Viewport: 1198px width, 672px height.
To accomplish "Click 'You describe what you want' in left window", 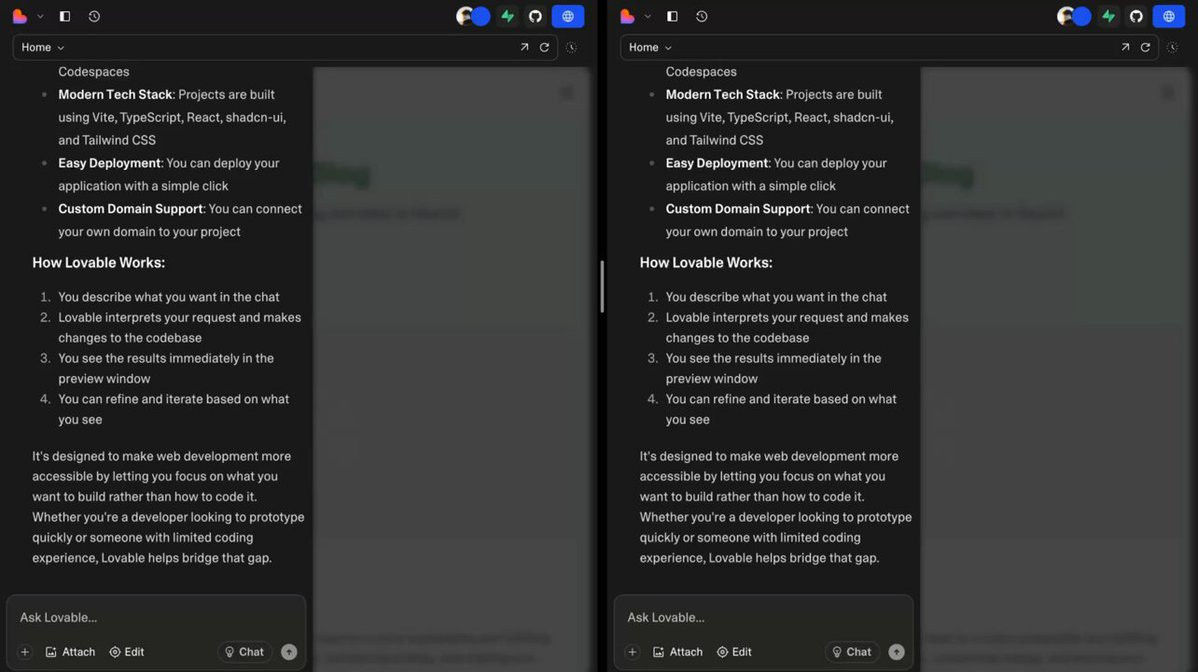I will (132, 297).
